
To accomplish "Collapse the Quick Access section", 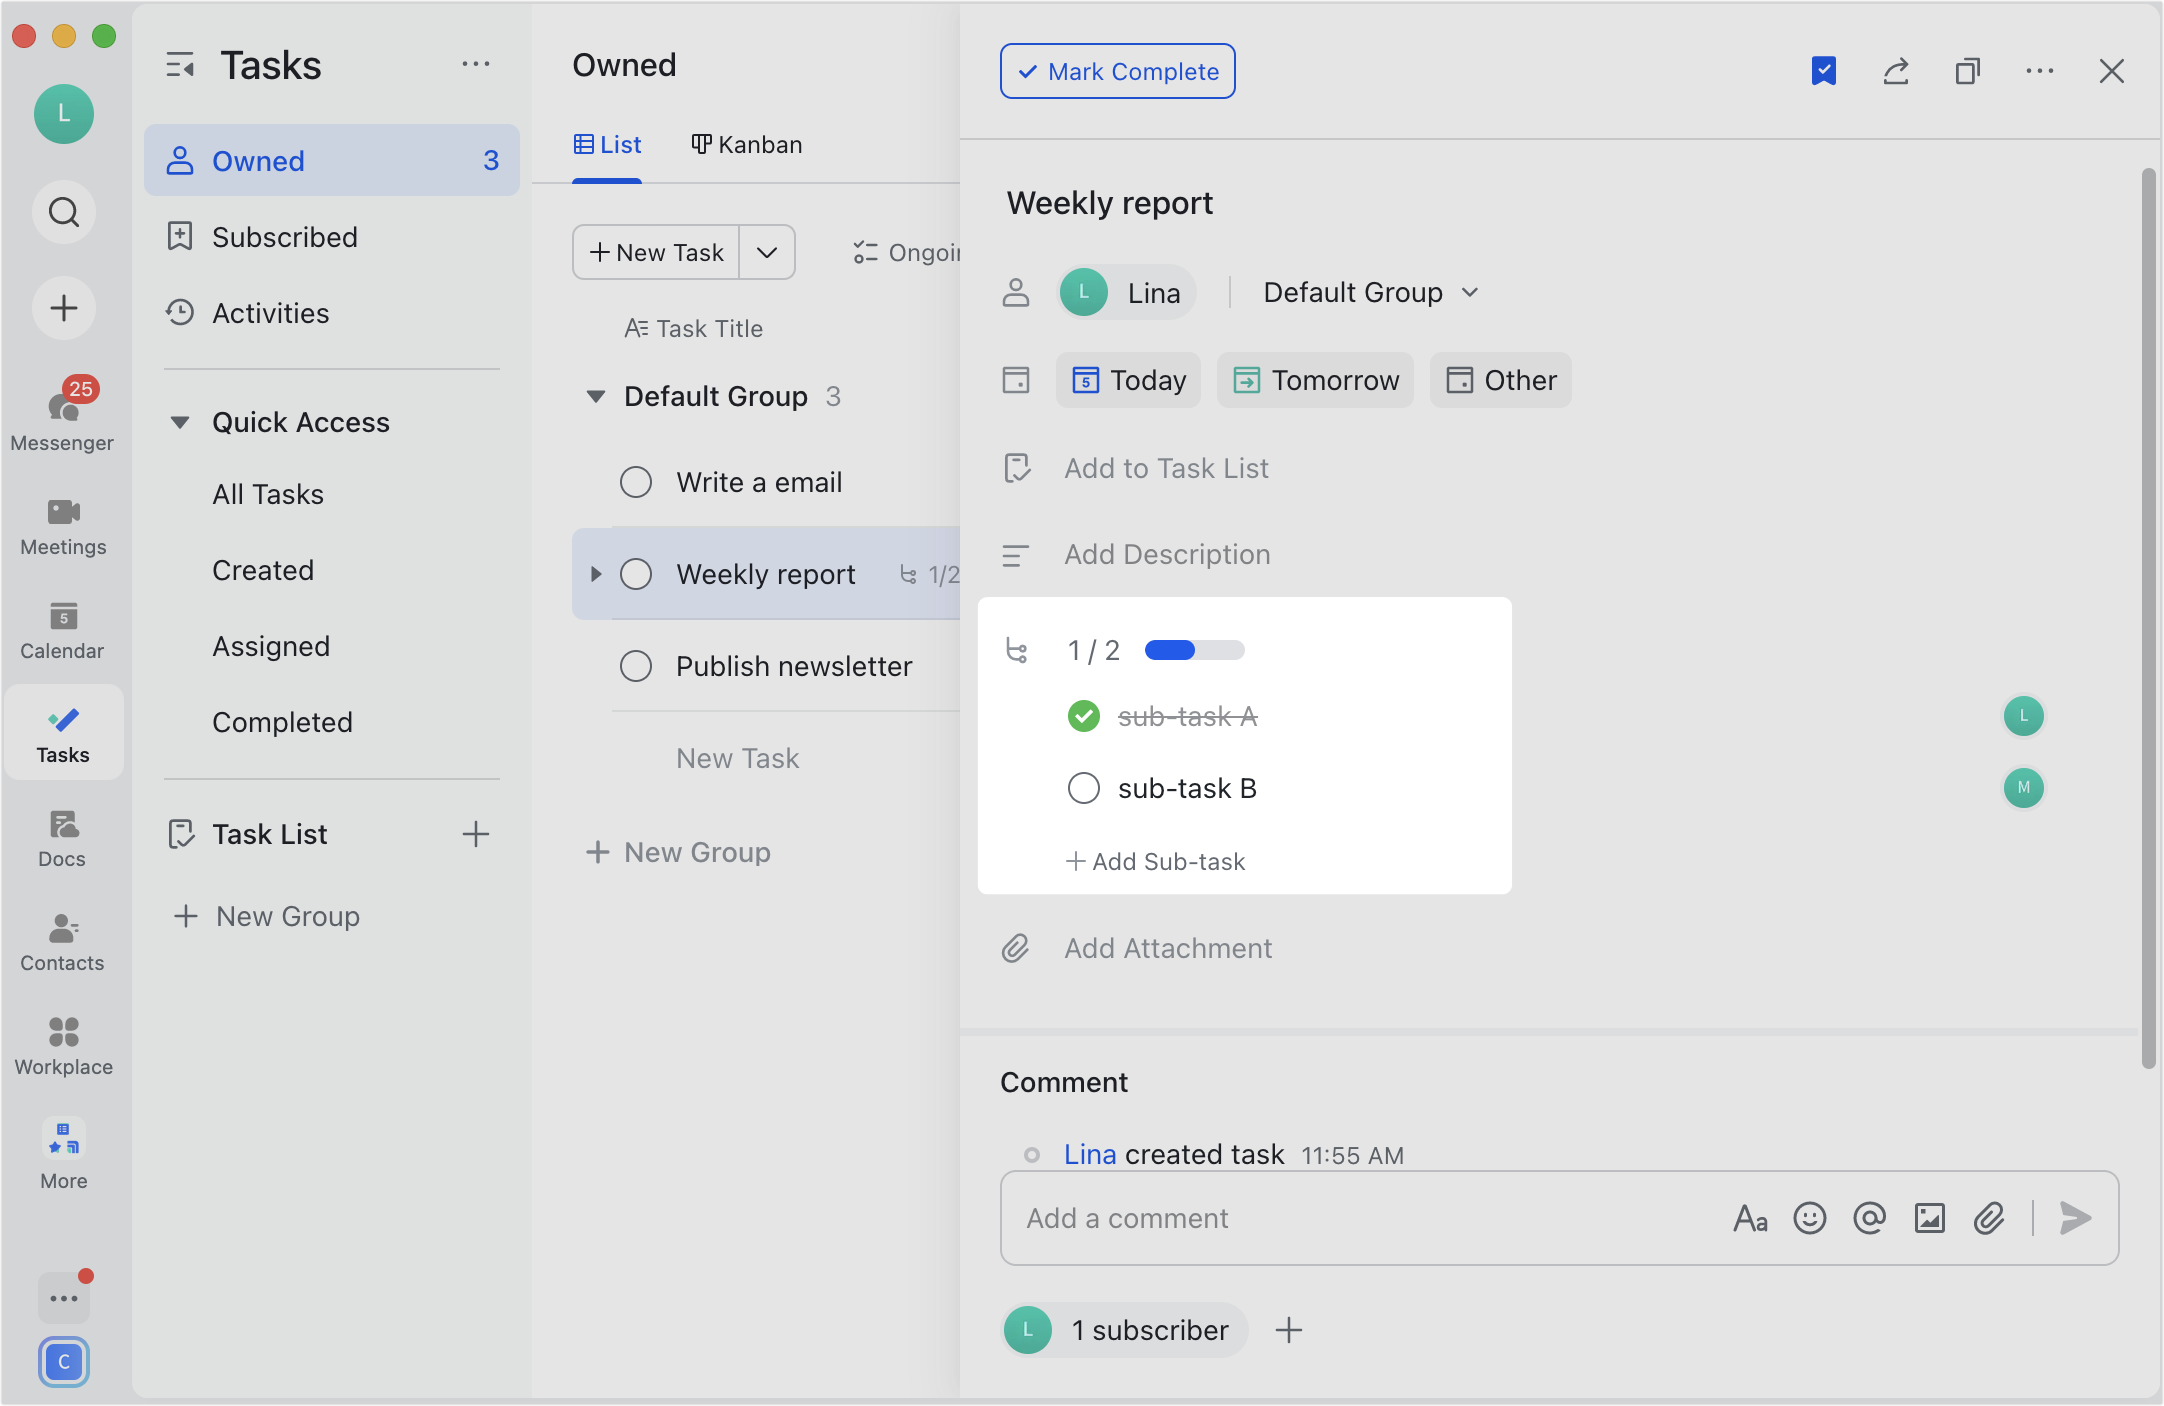I will (x=180, y=422).
